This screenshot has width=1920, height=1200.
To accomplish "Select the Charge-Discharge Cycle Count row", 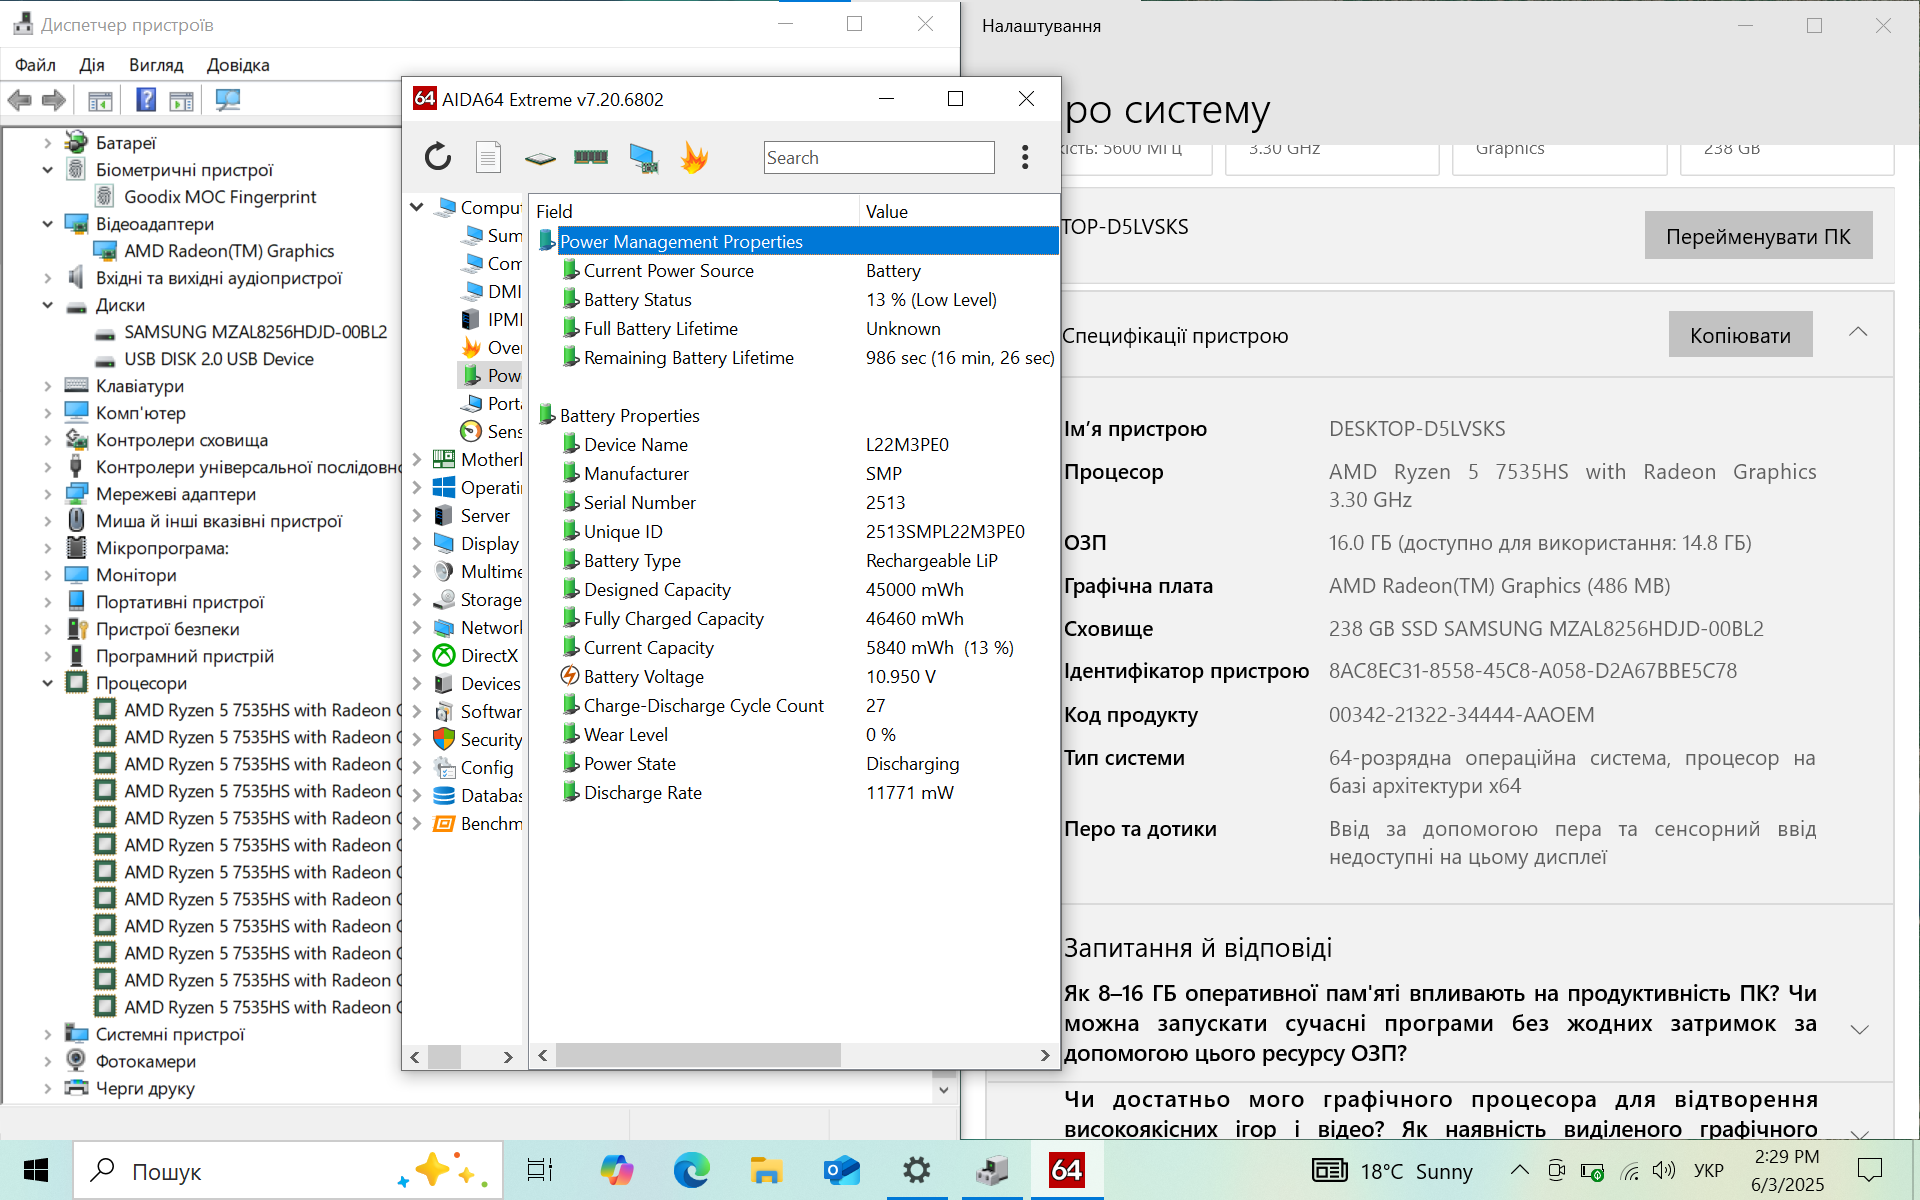I will [797, 705].
